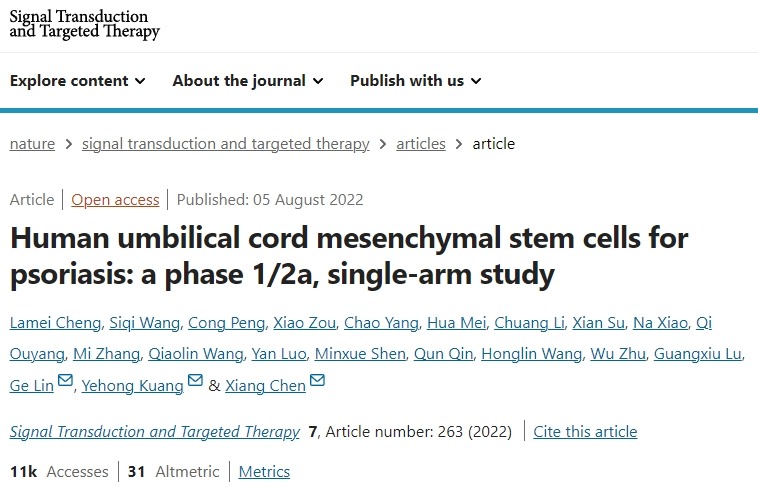Open author Lamei Cheng's details
The width and height of the screenshot is (758, 488).
(52, 322)
